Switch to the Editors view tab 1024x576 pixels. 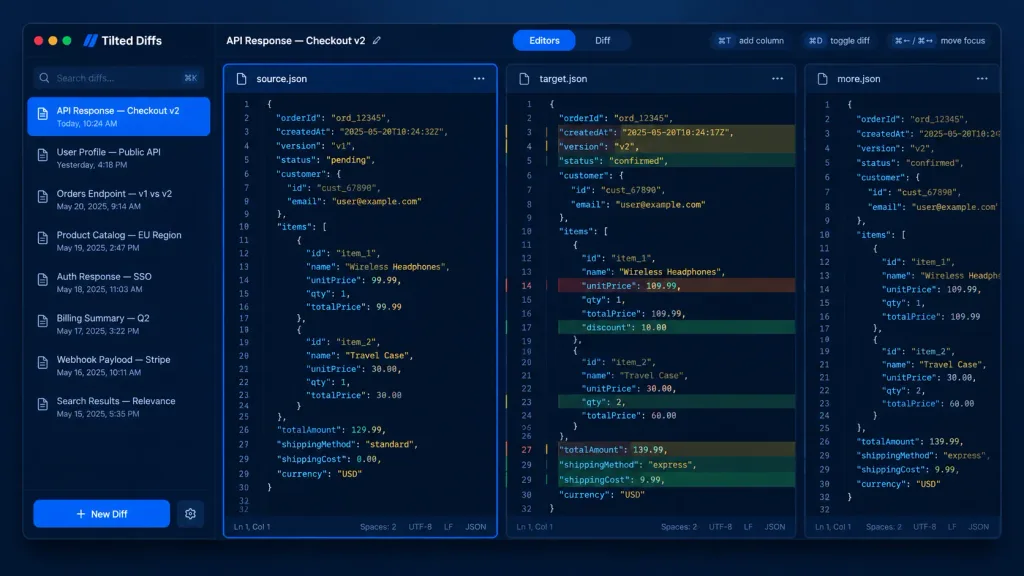pos(544,40)
